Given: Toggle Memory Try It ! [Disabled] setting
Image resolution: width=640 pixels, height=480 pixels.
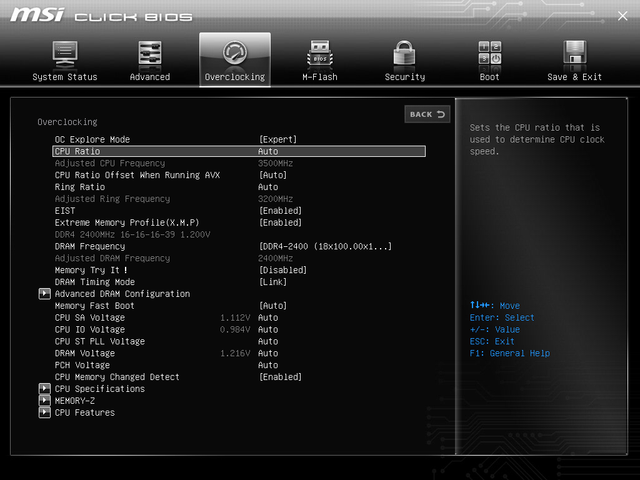Looking at the screenshot, I should pyautogui.click(x=283, y=270).
